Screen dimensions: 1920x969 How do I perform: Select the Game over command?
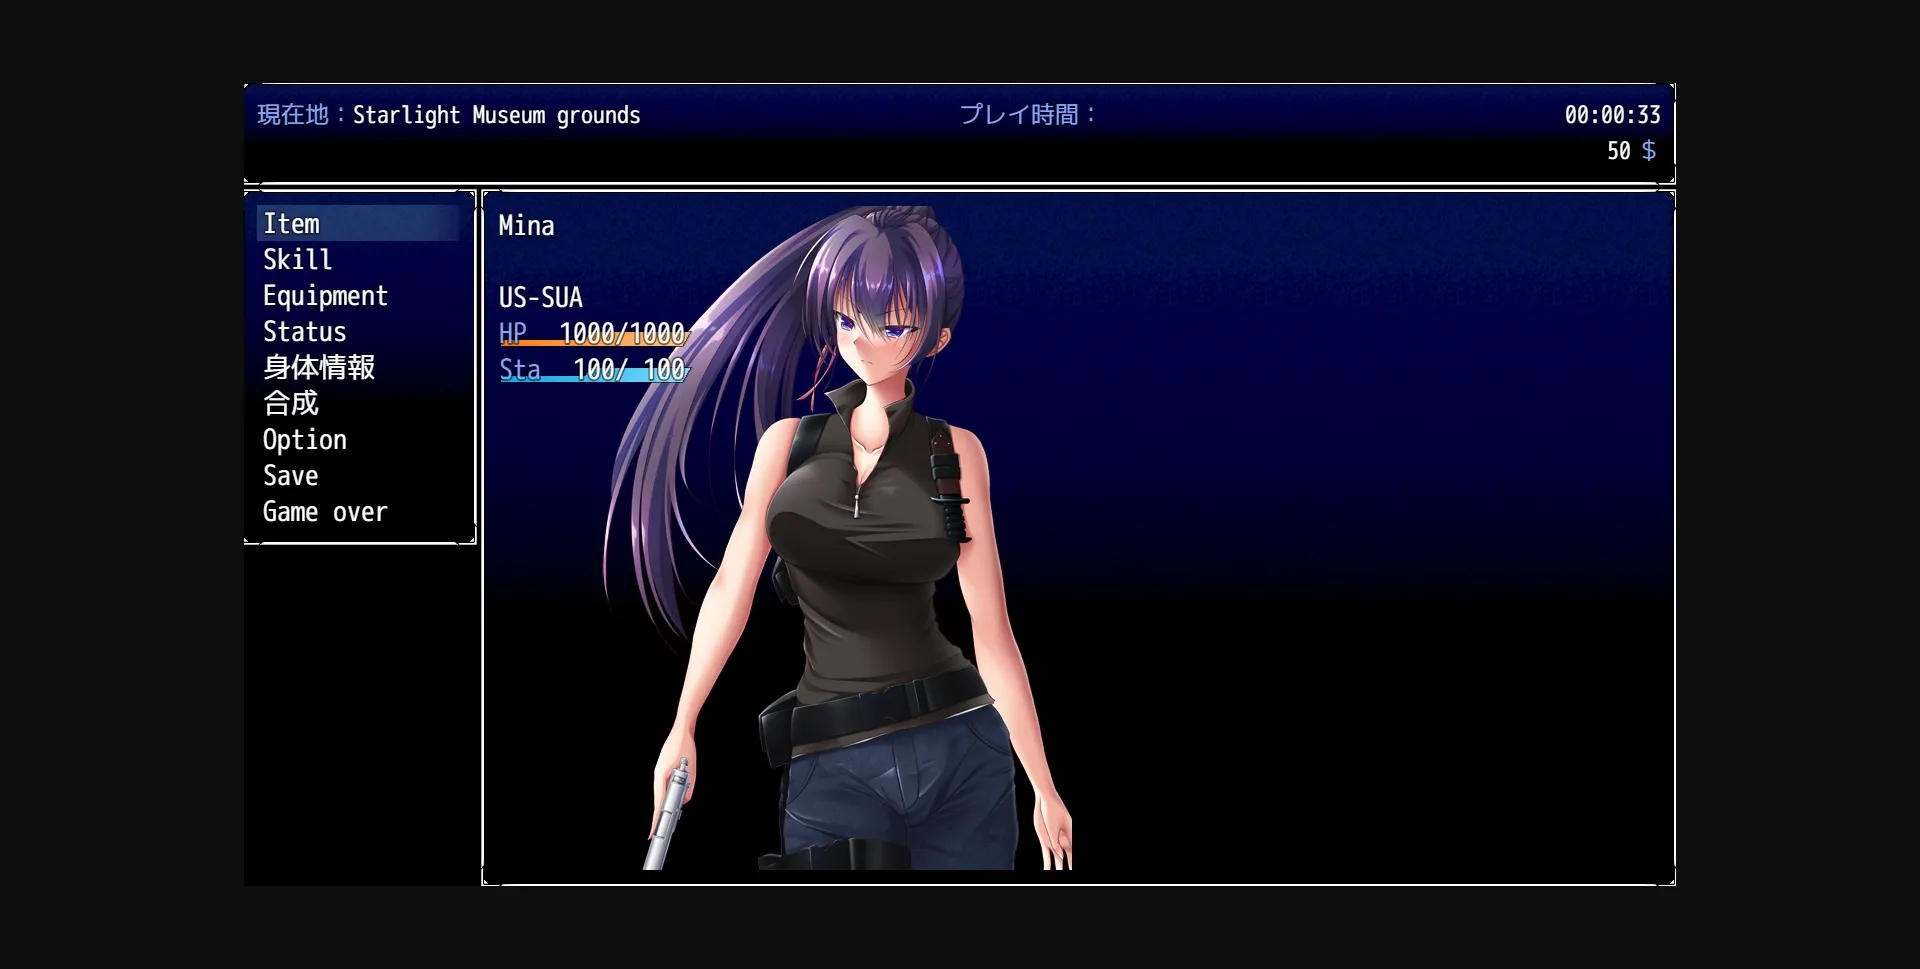[325, 512]
